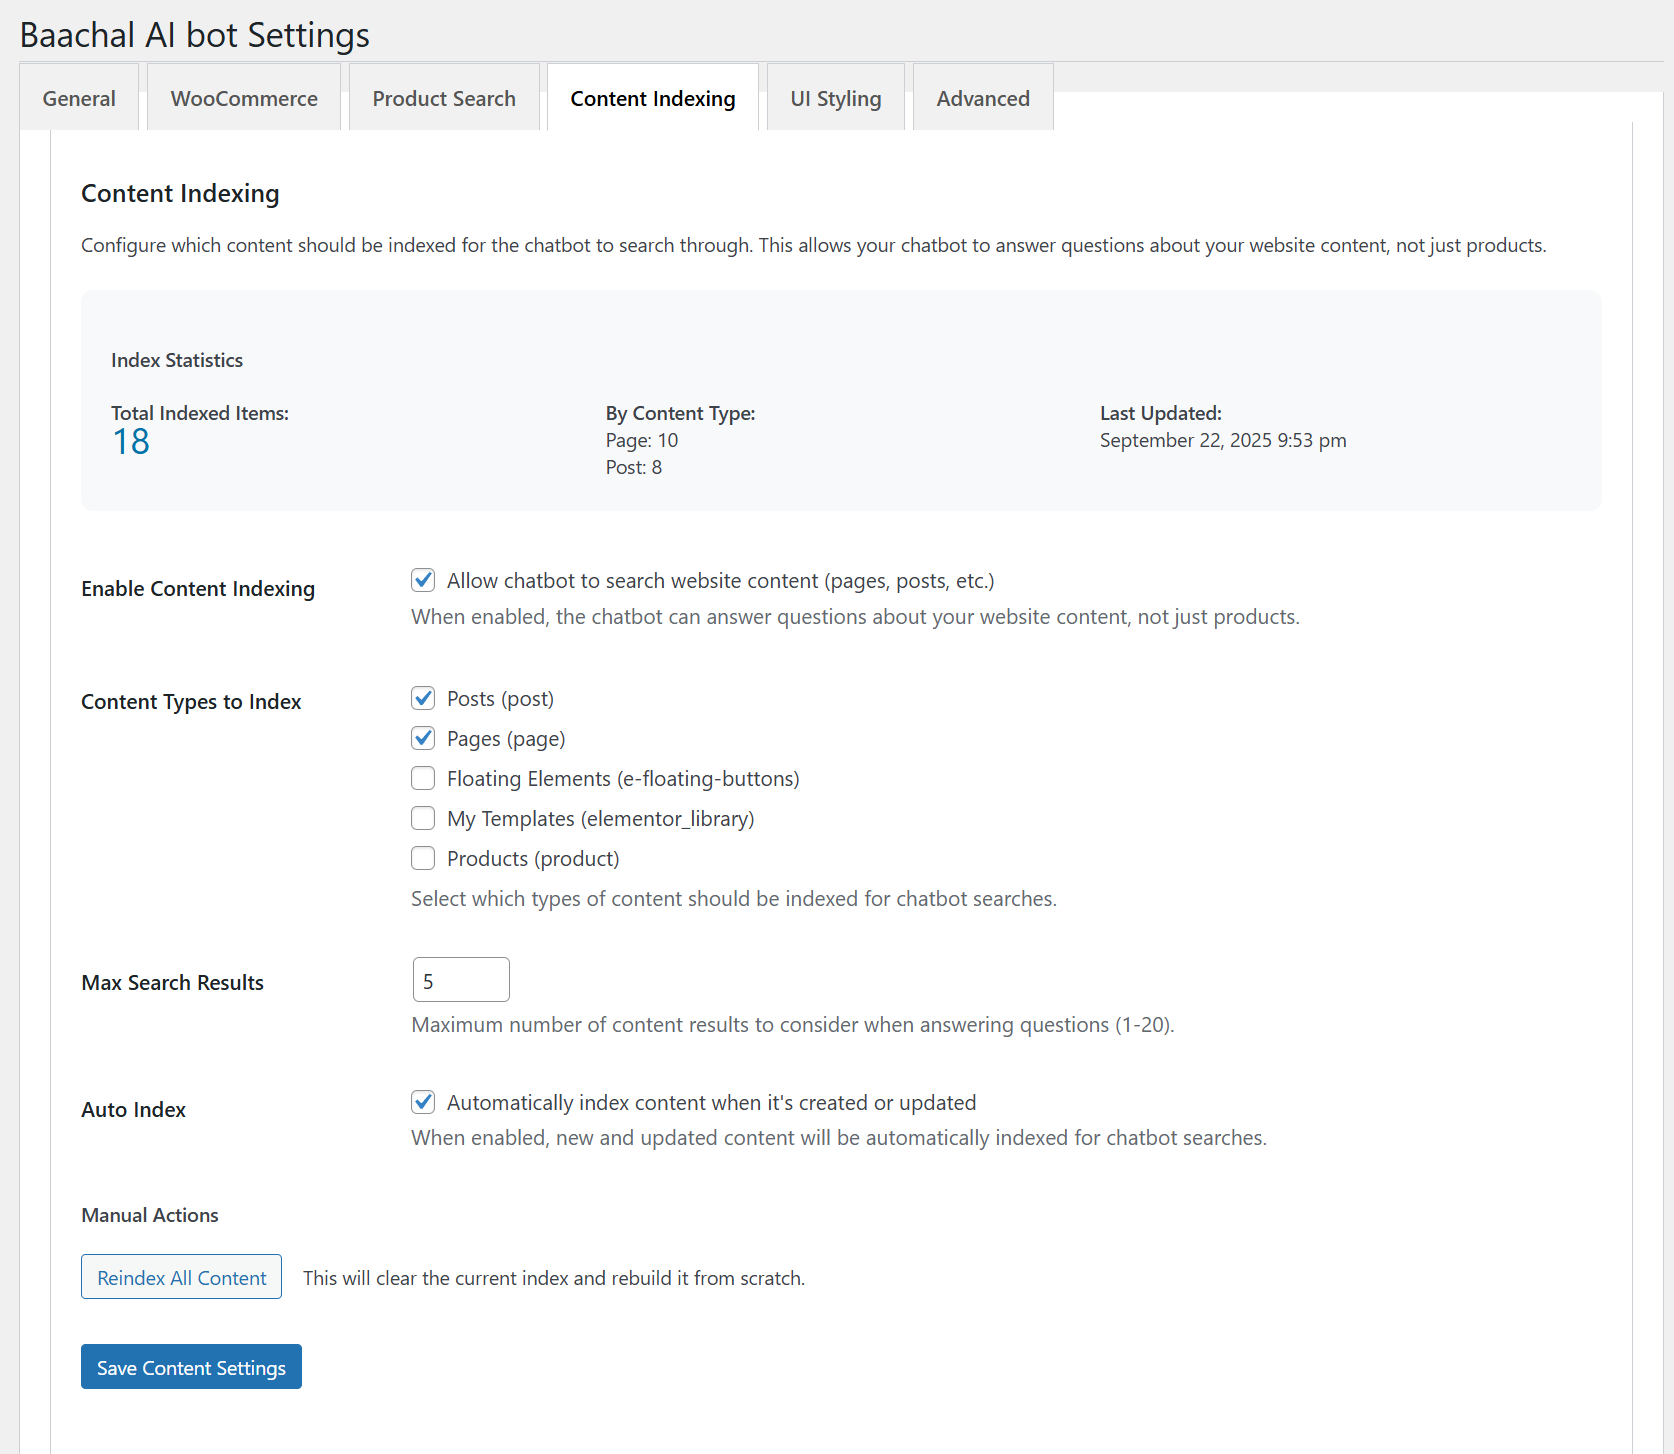Click inside the Max Search Results field

460,979
